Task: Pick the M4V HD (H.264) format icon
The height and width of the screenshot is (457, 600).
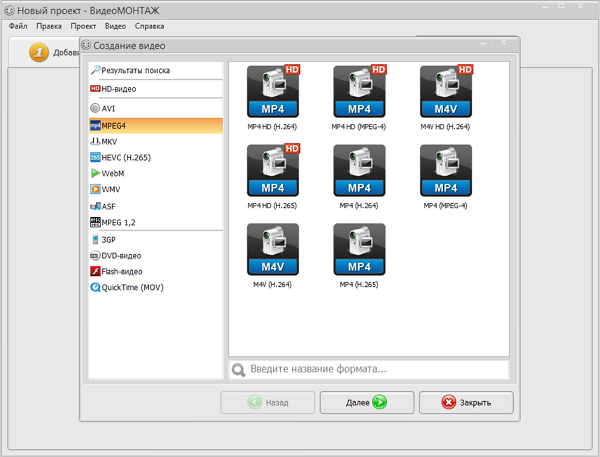Action: 446,91
